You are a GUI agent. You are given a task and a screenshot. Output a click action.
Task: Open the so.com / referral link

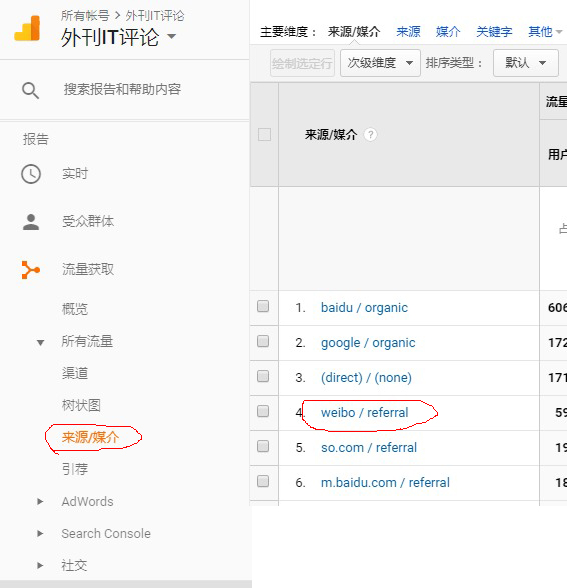(x=369, y=447)
